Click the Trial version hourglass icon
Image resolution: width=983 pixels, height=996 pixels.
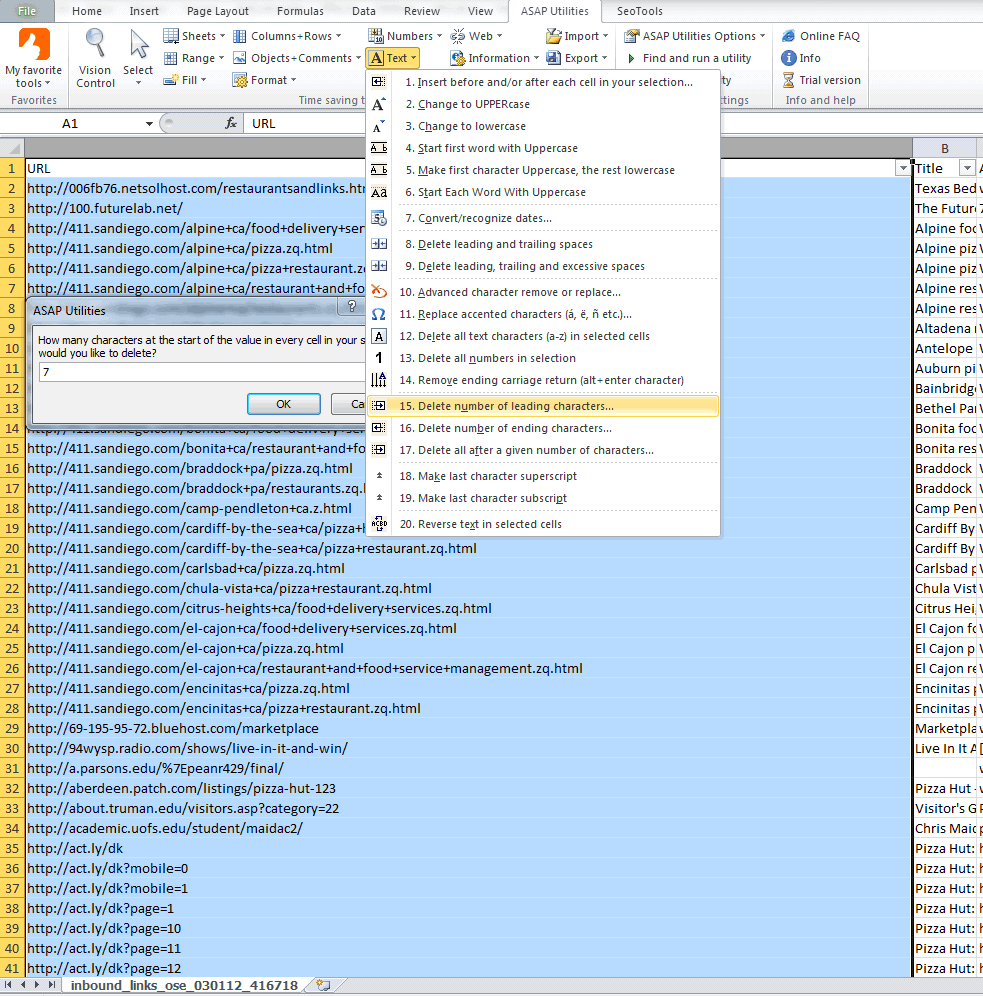pos(789,80)
